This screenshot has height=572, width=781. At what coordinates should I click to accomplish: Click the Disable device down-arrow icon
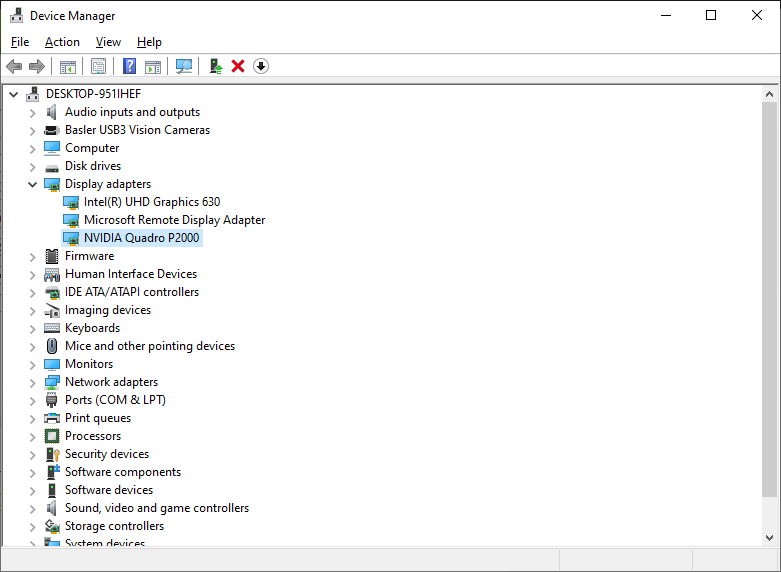261,66
